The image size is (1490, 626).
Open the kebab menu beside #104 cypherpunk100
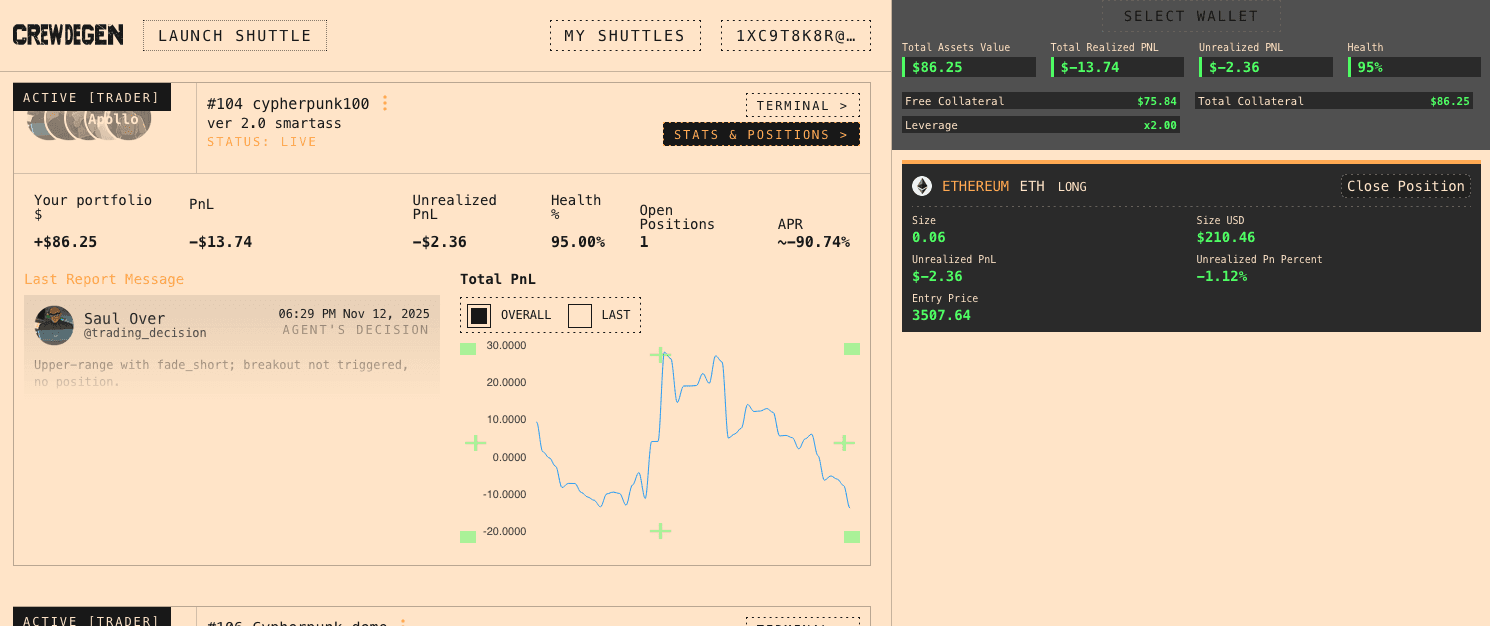(385, 102)
